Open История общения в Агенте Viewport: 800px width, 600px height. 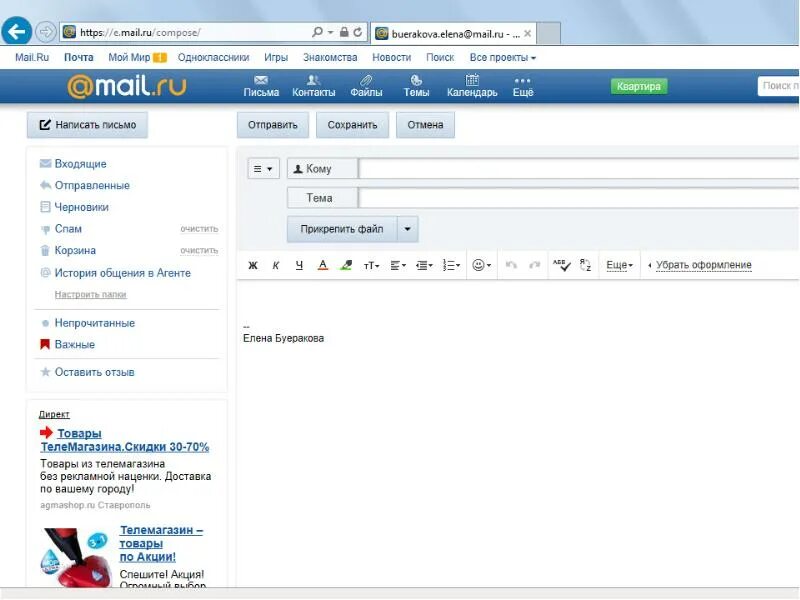click(122, 273)
